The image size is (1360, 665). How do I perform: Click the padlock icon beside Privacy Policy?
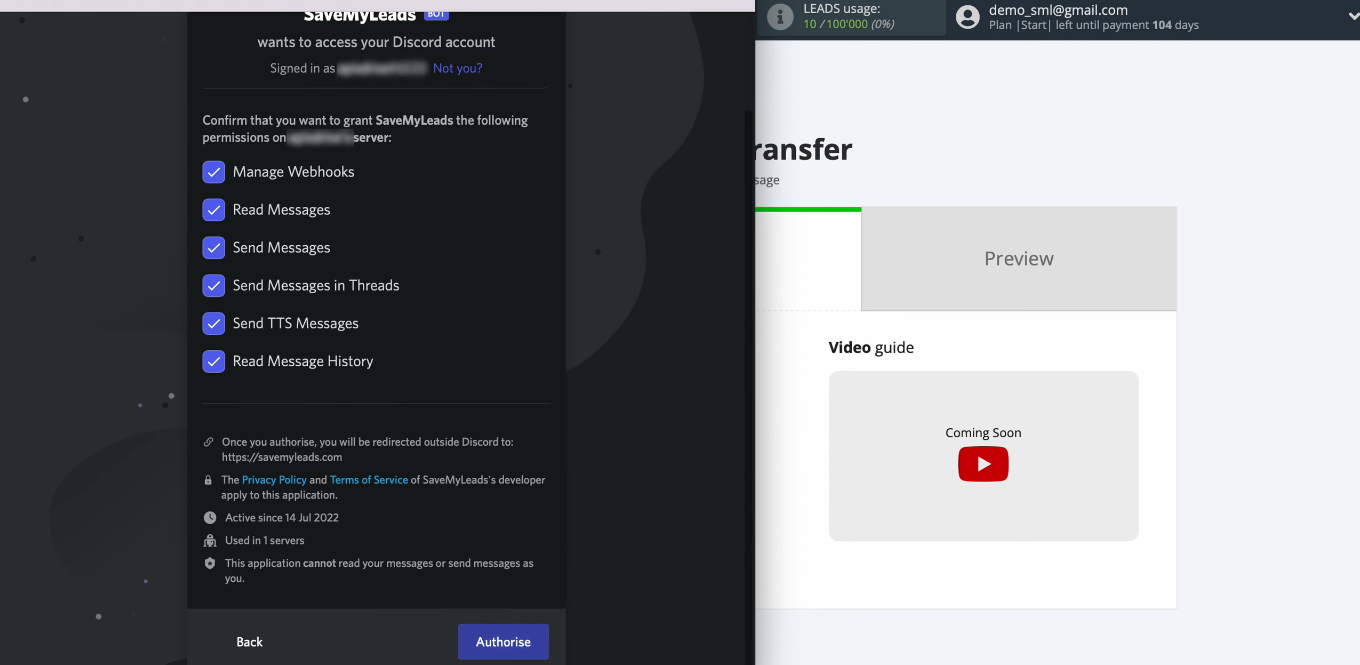[x=209, y=480]
